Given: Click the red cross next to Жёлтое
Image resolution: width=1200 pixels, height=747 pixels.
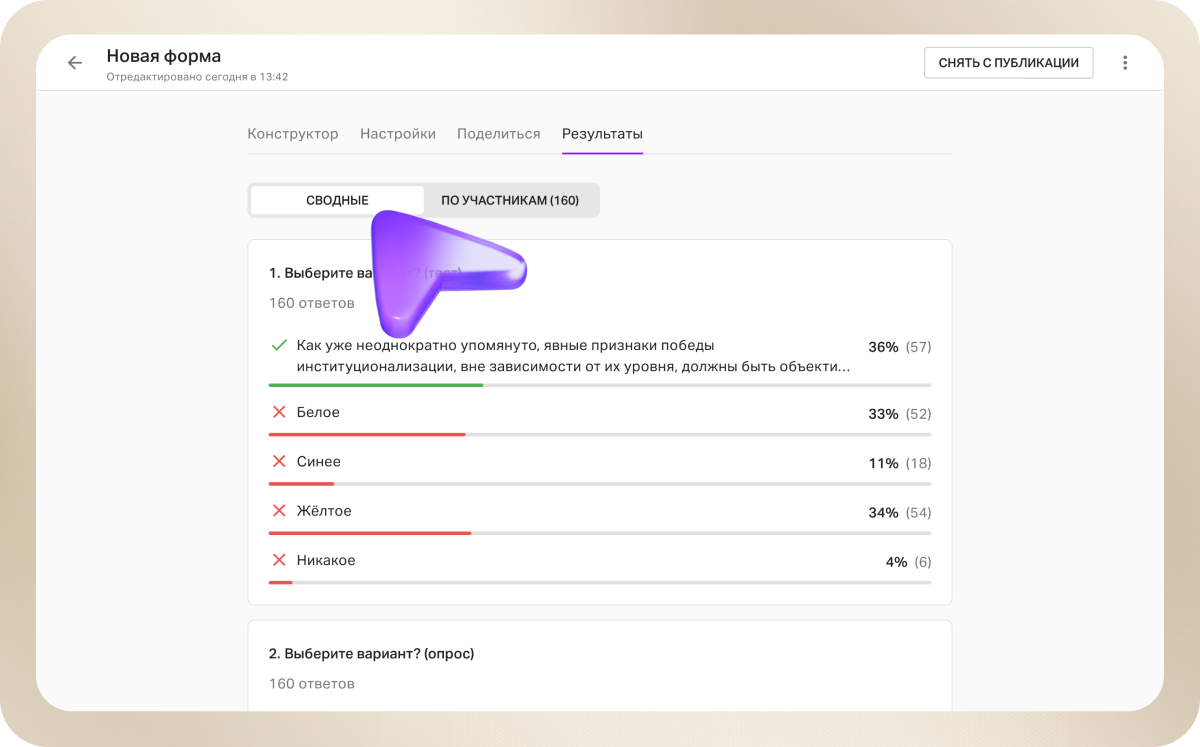Looking at the screenshot, I should 280,511.
